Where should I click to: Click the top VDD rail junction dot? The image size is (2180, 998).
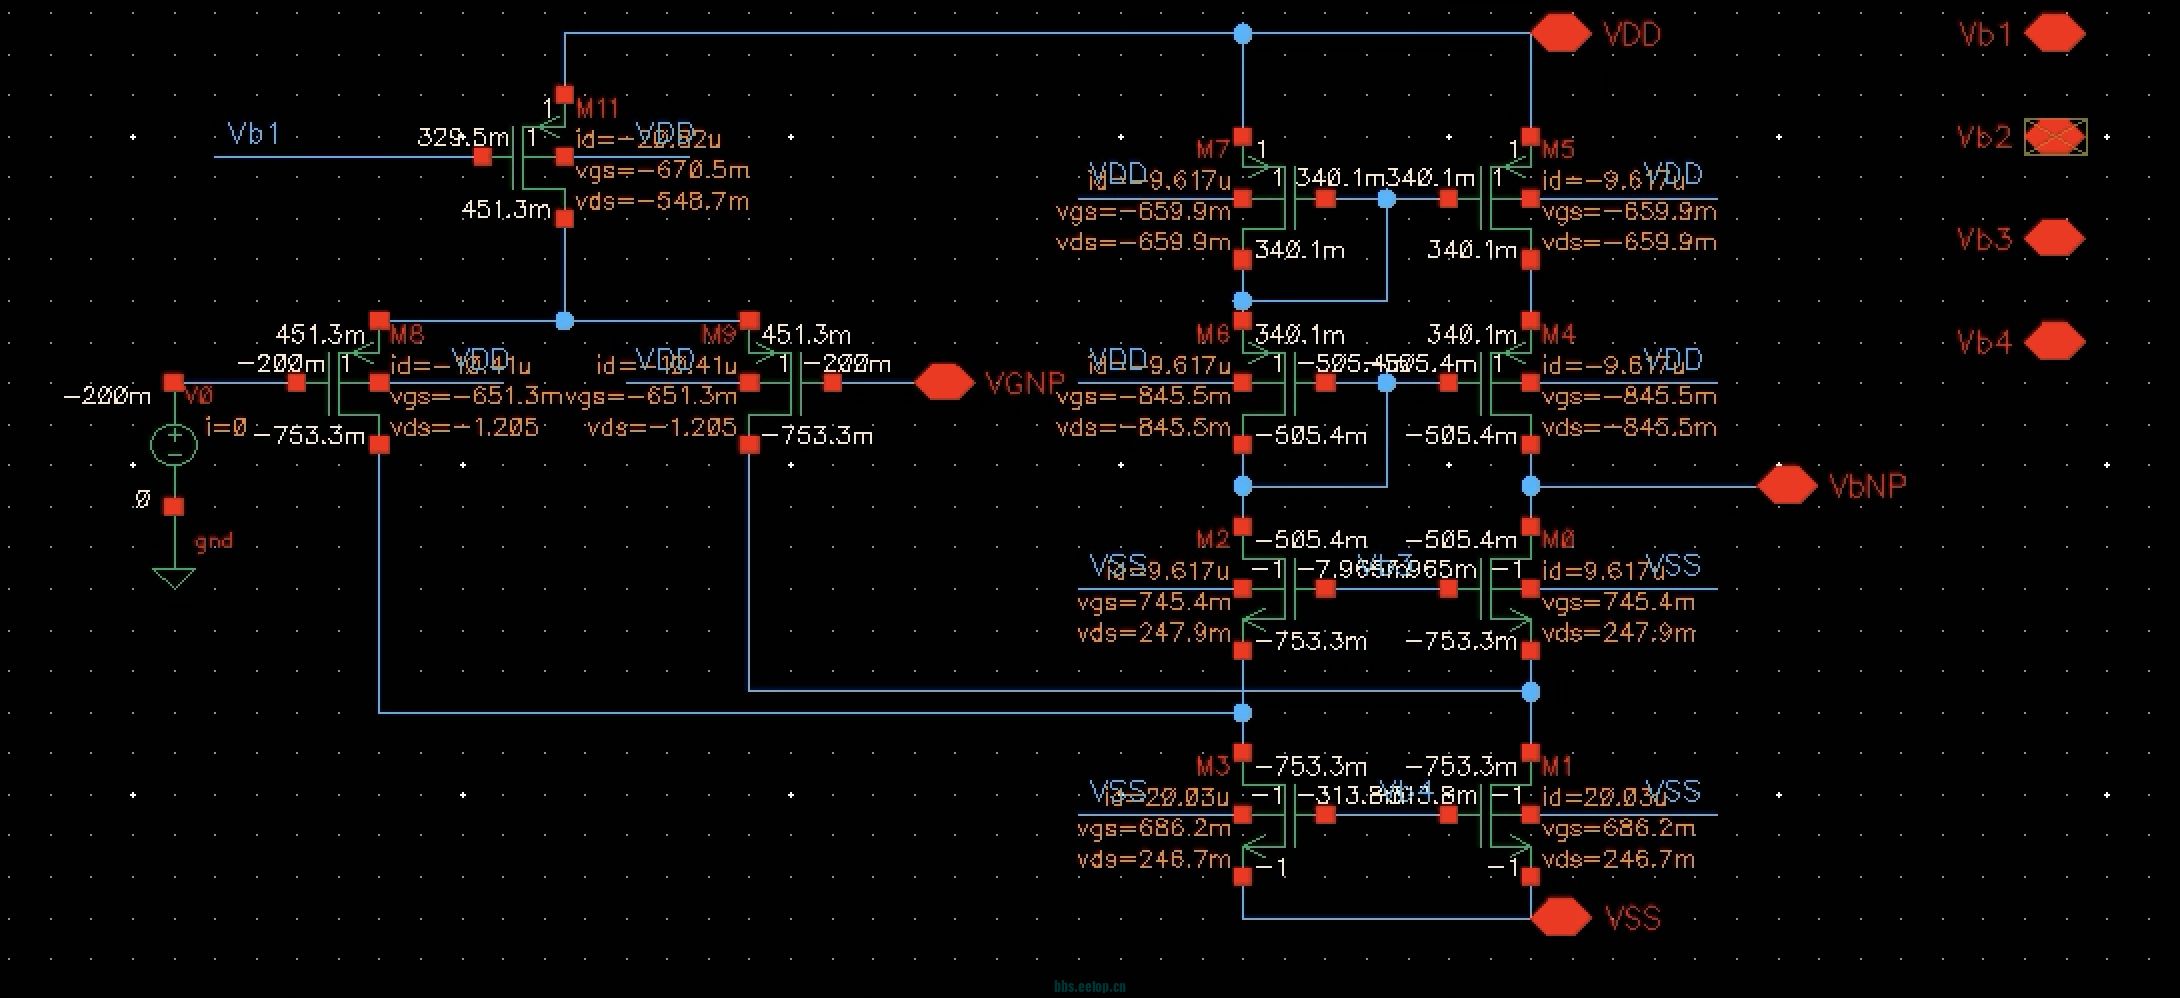pyautogui.click(x=1243, y=34)
